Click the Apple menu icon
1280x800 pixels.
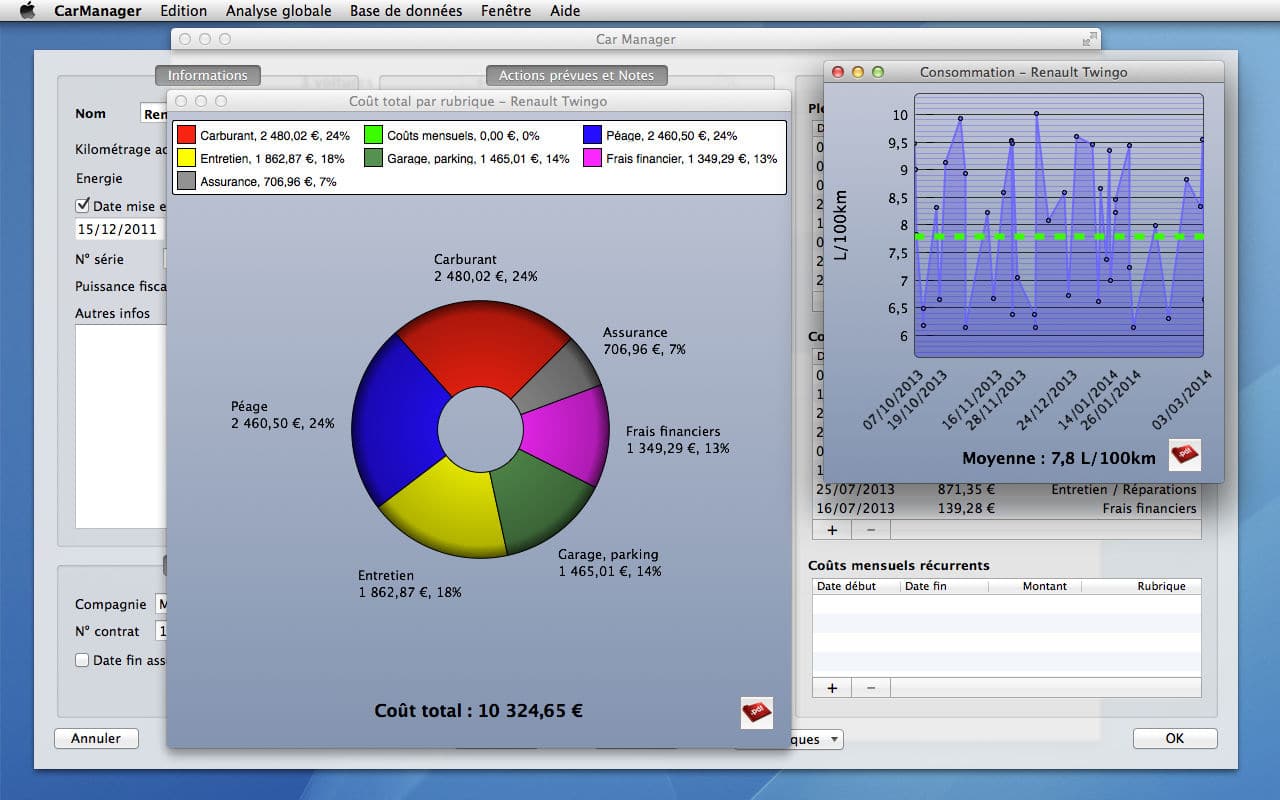(x=27, y=11)
